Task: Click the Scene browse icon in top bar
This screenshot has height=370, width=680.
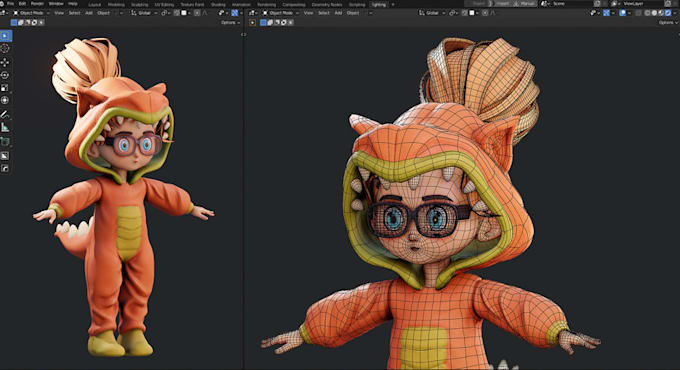Action: tap(545, 4)
